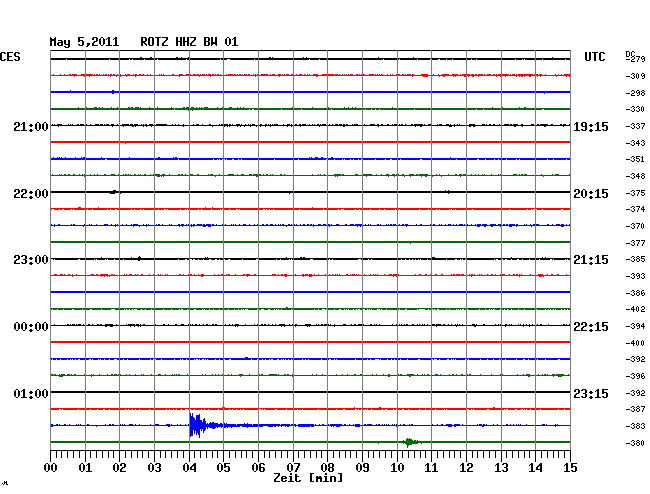This screenshot has width=650, height=494.
Task: Click the 20:15 UTC time label
Action: tap(591, 194)
